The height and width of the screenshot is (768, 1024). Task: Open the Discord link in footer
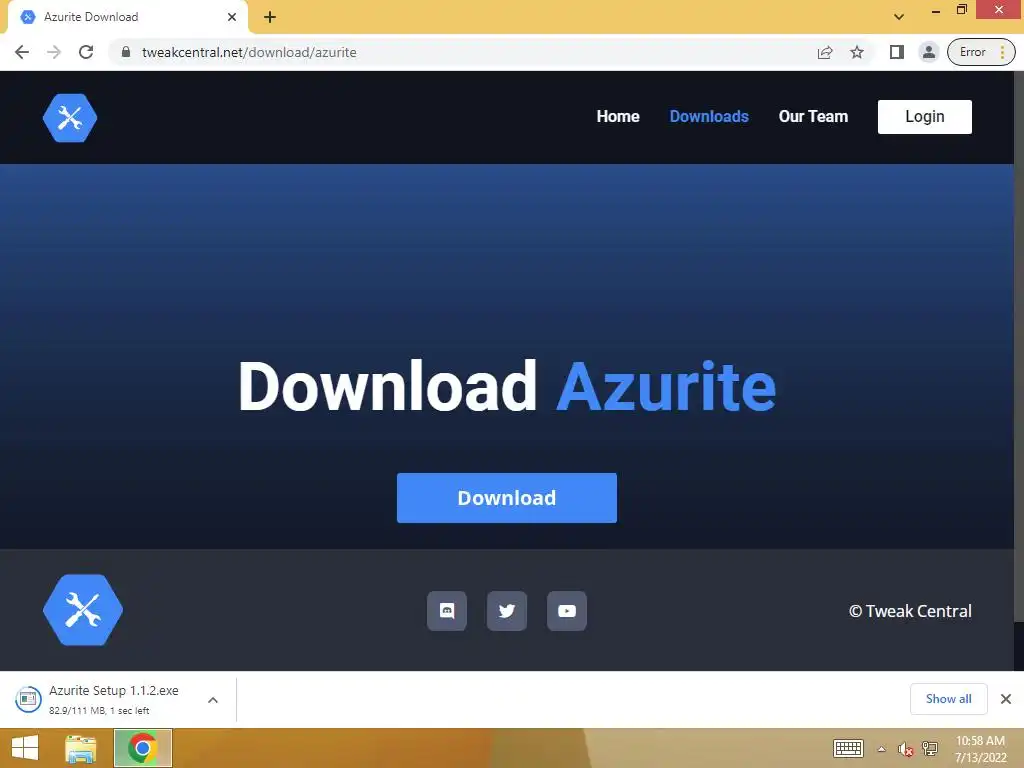[447, 611]
